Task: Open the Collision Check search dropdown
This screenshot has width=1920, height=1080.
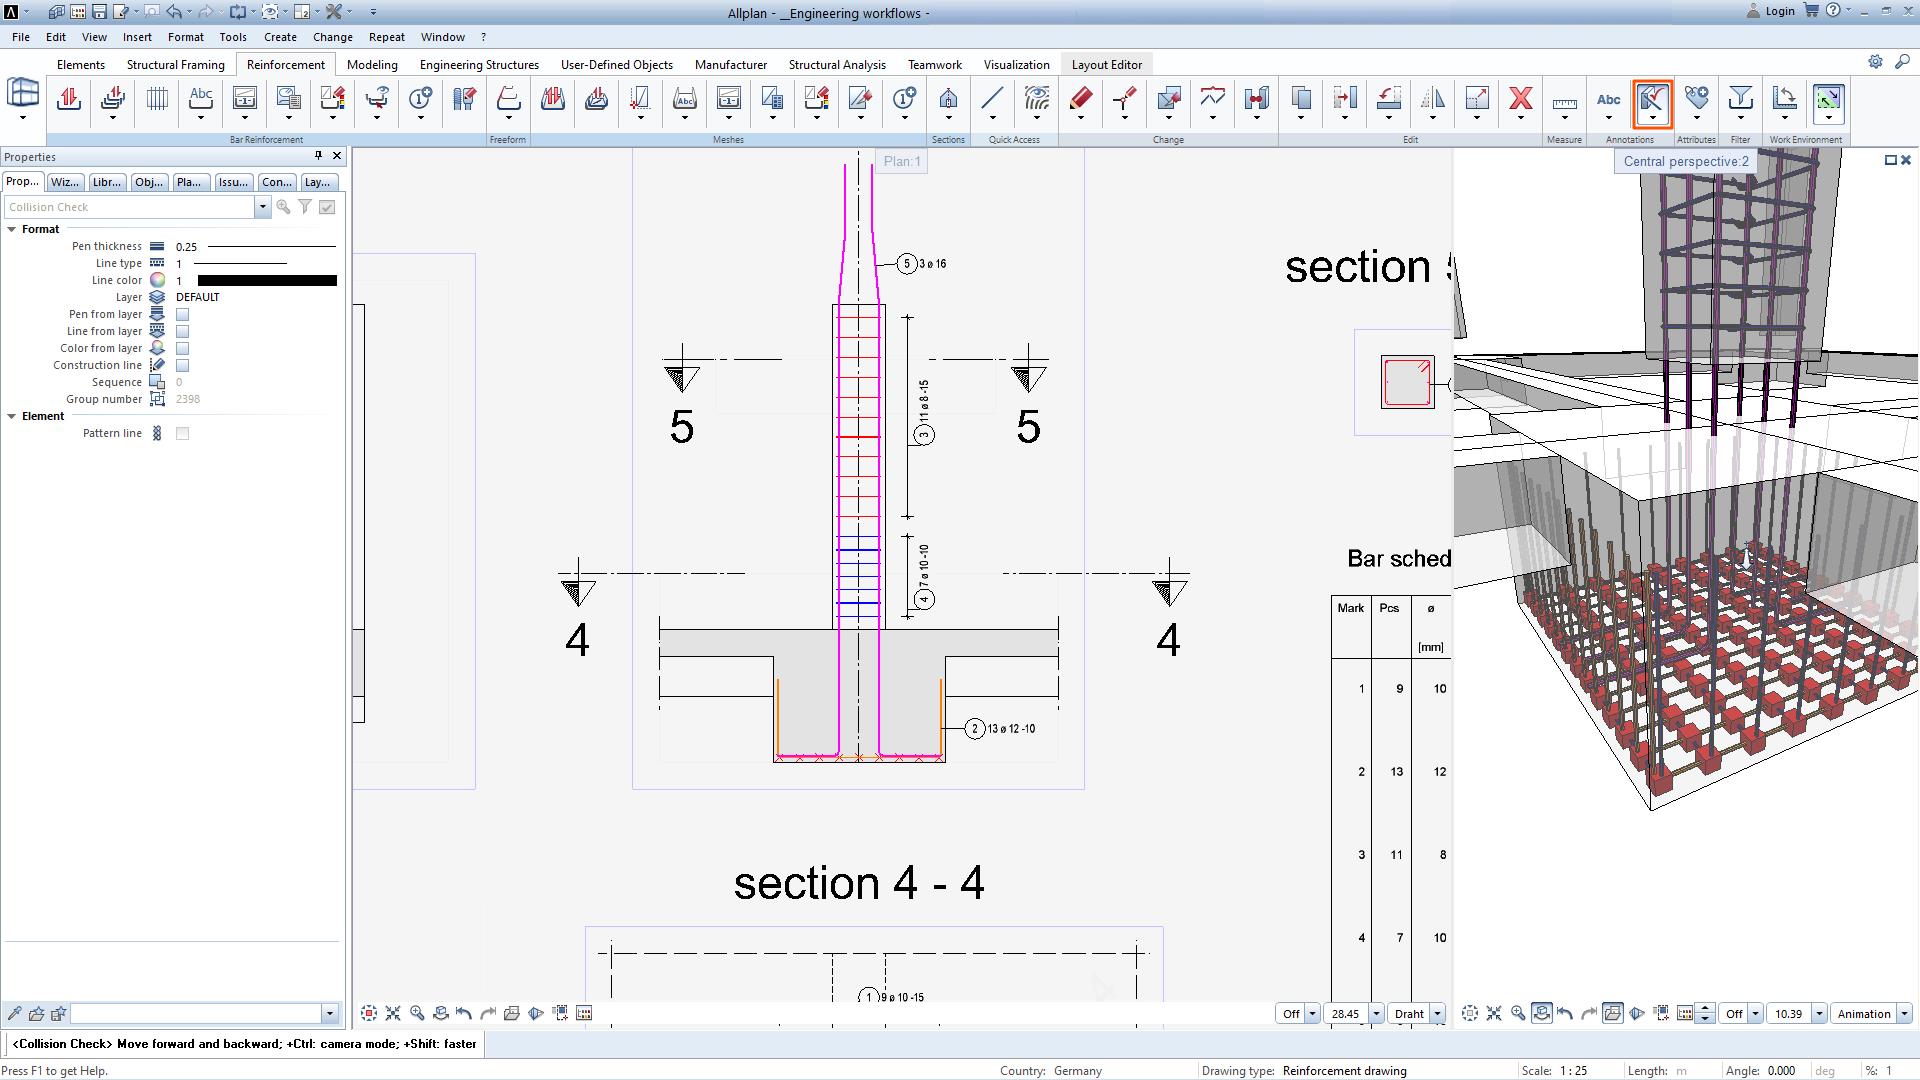Action: (262, 207)
